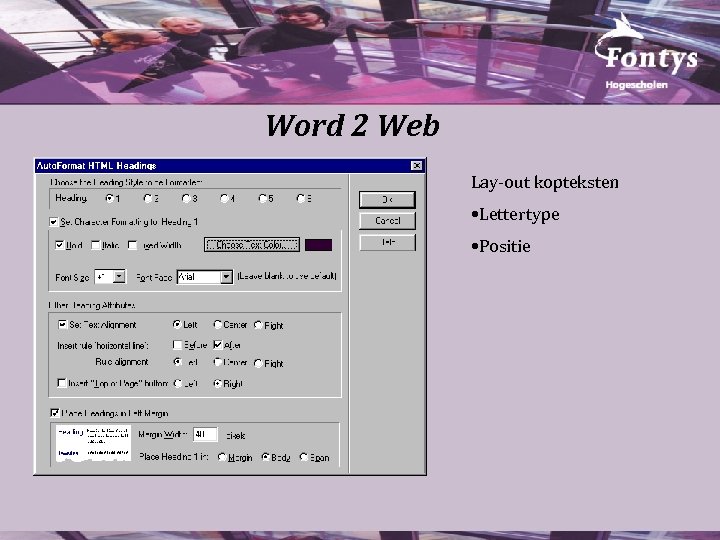Image resolution: width=720 pixels, height=540 pixels.
Task: Select Left rule alignment radio
Action: tap(178, 362)
